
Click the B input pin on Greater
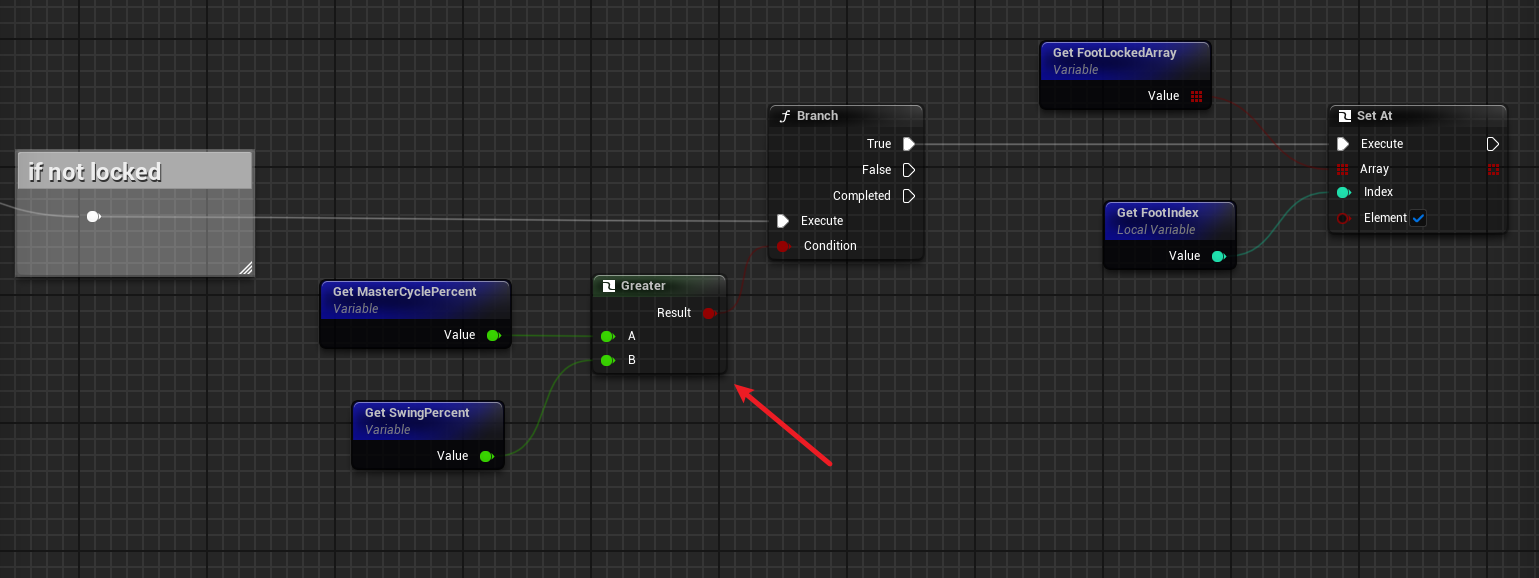coord(607,360)
